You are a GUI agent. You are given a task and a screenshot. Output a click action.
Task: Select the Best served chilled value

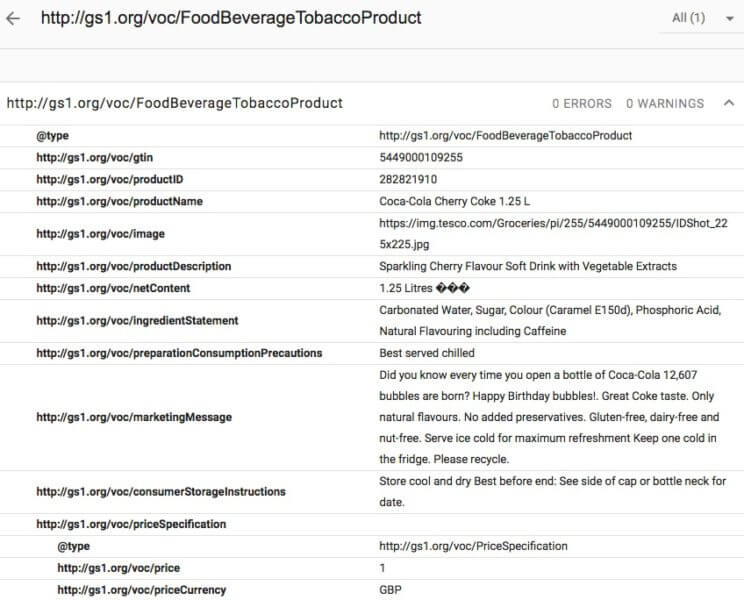coord(427,353)
